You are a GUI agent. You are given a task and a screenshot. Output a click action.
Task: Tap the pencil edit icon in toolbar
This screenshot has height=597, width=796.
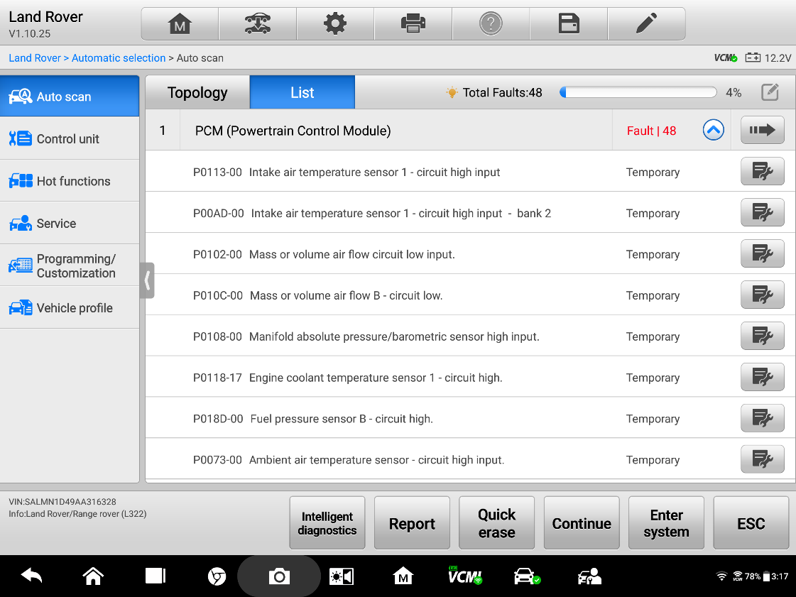click(647, 24)
